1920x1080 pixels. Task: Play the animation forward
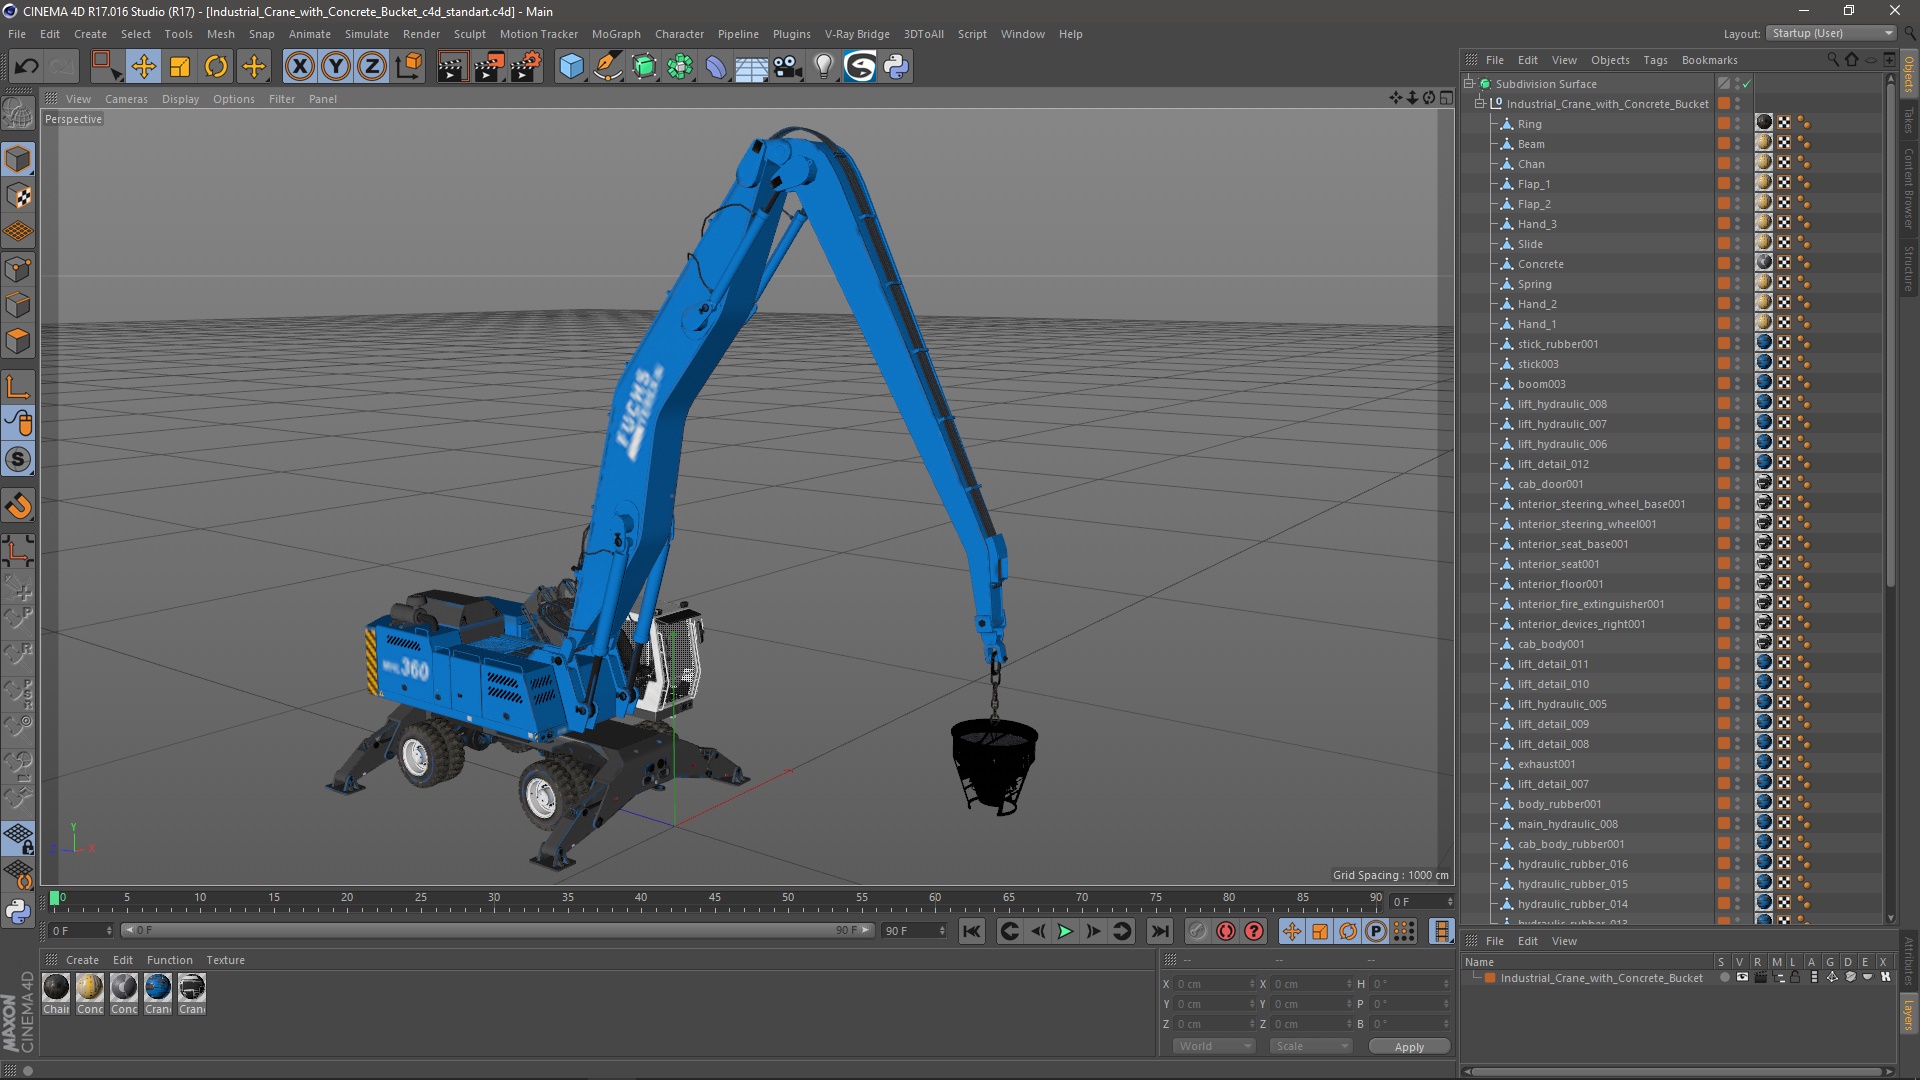tap(1065, 931)
